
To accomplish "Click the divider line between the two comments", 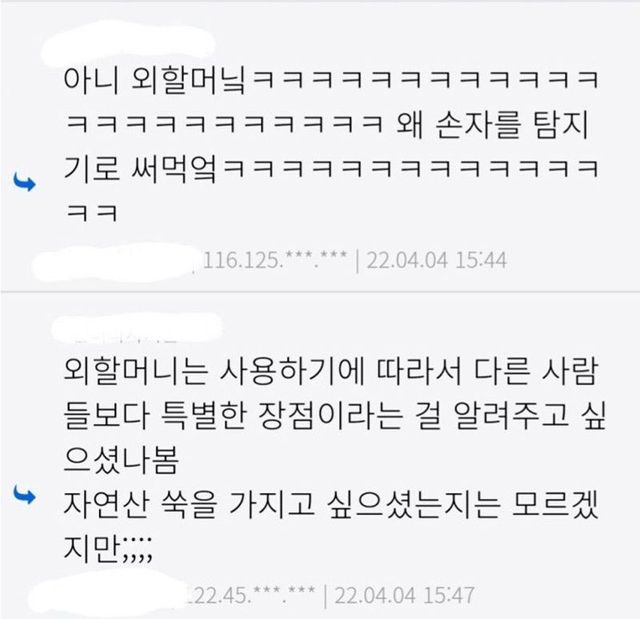I will 320,291.
